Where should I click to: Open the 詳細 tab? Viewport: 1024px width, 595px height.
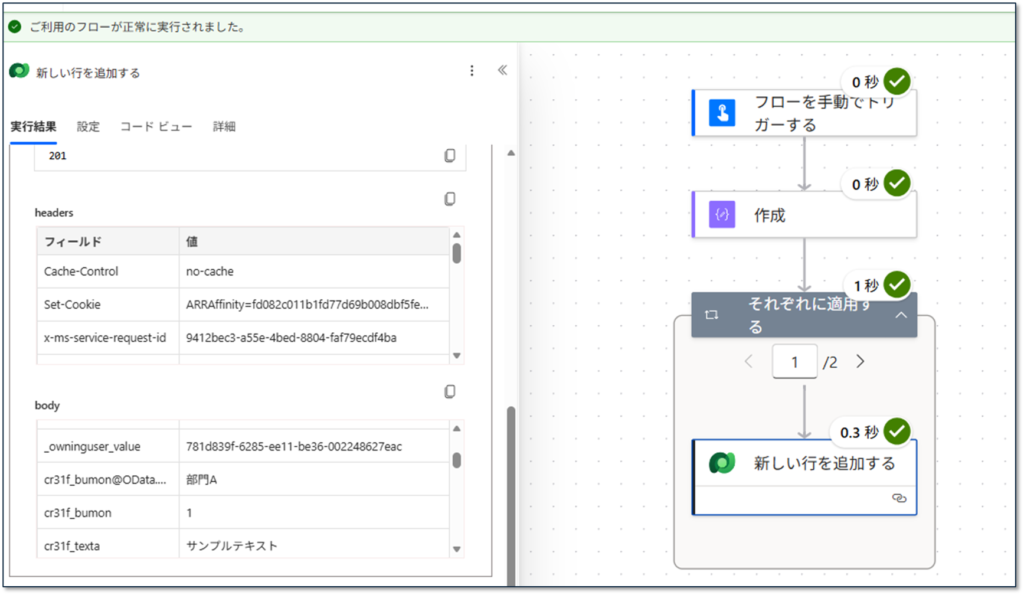(224, 127)
